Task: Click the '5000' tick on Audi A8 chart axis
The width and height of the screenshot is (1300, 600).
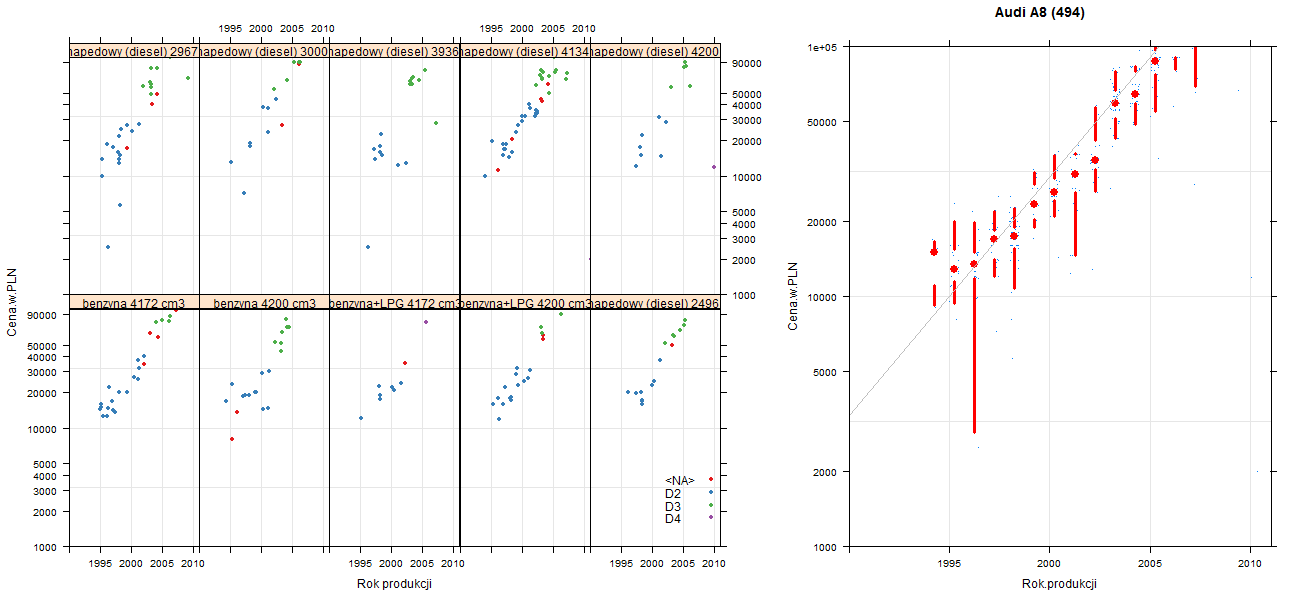Action: 825,372
